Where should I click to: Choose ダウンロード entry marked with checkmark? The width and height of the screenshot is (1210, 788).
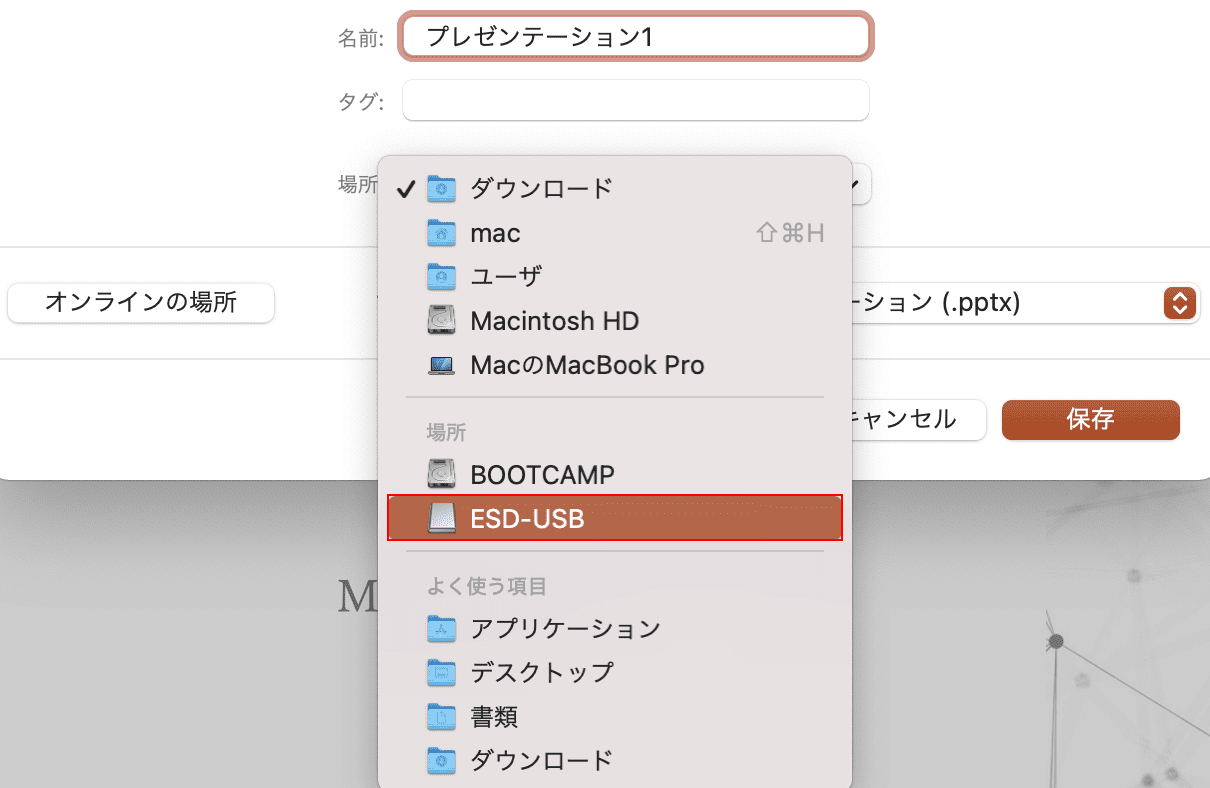point(614,188)
